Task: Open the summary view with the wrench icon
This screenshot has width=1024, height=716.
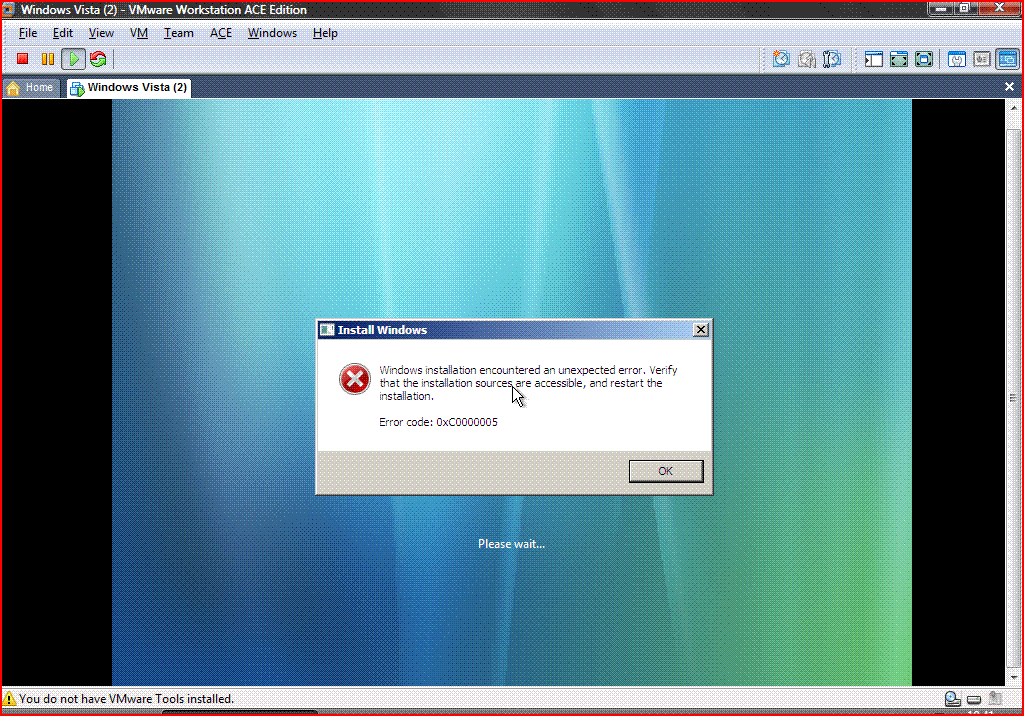Action: pyautogui.click(x=957, y=59)
